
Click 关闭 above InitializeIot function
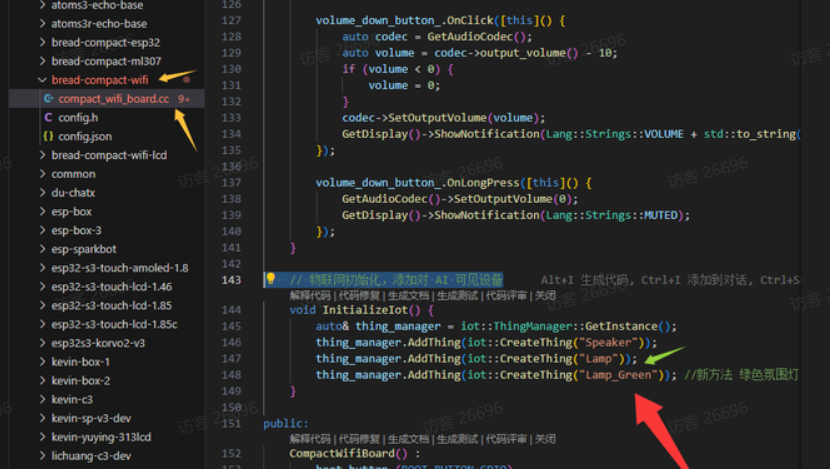(545, 295)
